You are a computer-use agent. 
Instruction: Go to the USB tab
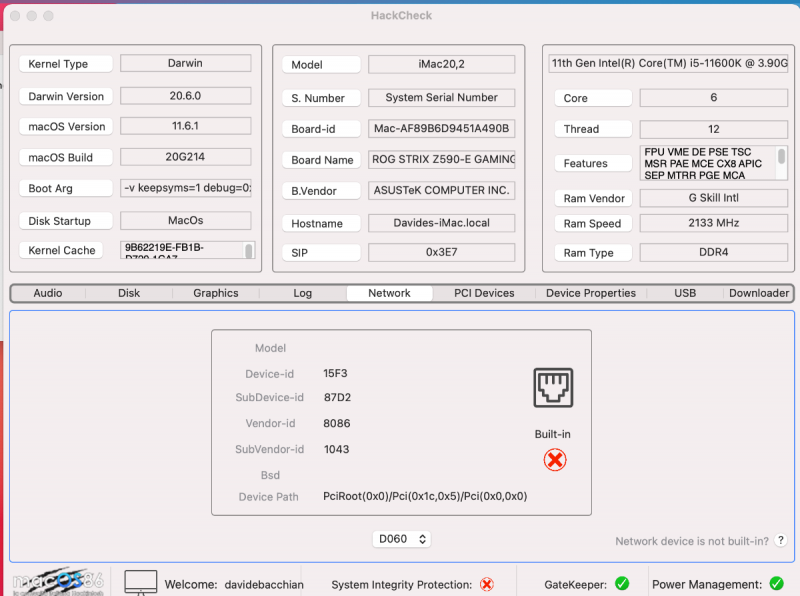(685, 293)
